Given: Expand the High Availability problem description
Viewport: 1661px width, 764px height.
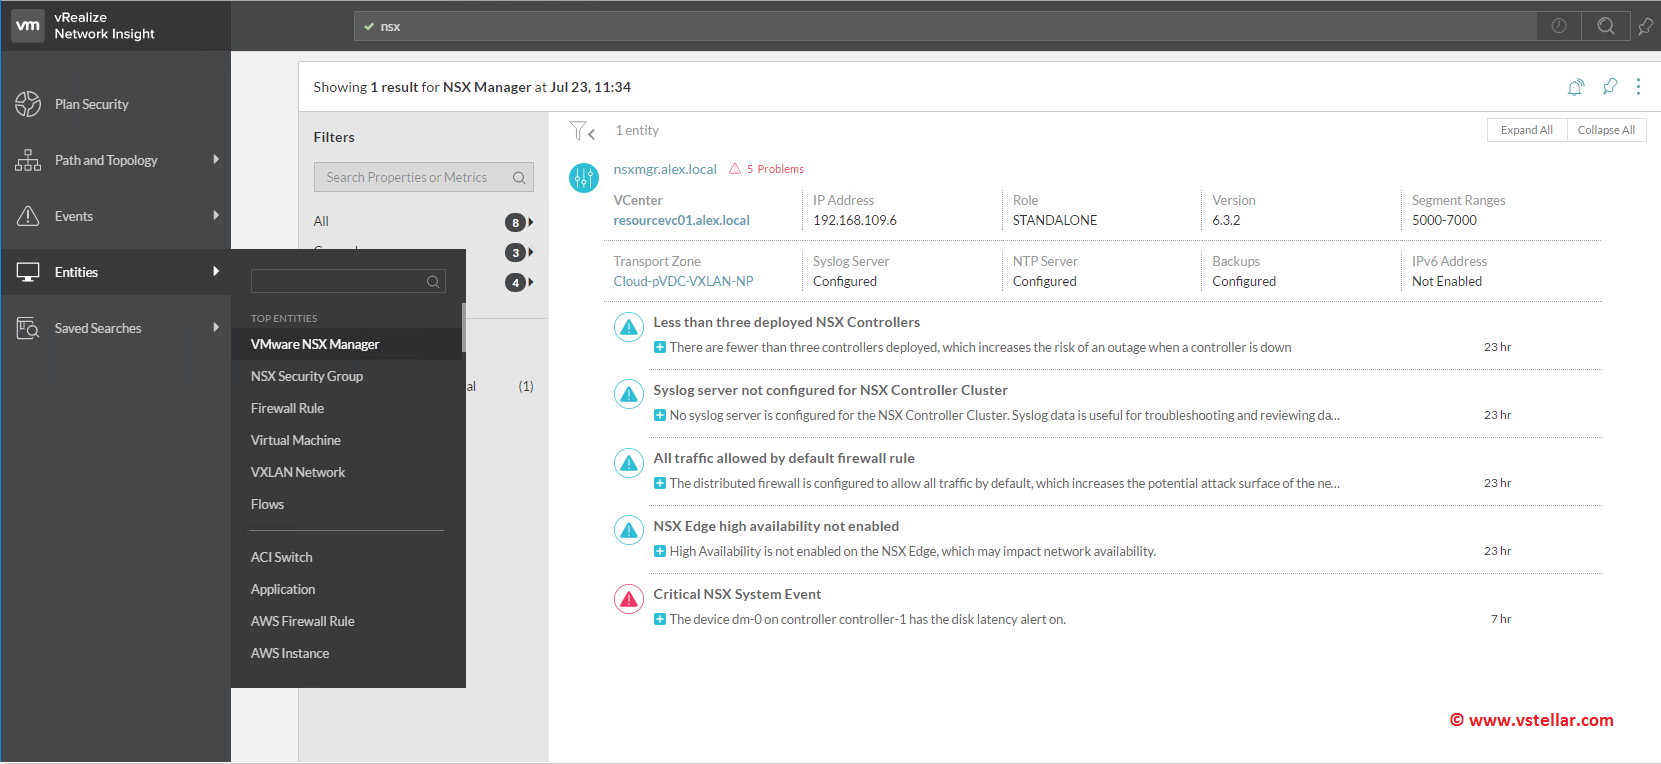Looking at the screenshot, I should [660, 552].
